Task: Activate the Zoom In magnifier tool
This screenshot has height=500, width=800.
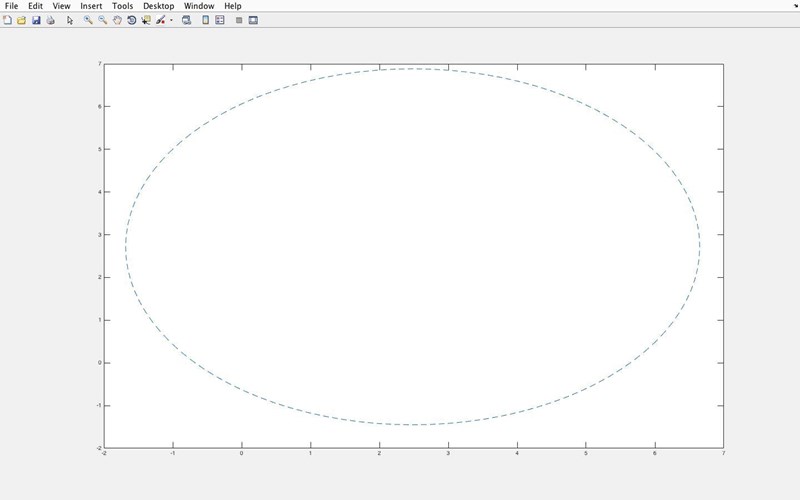Action: point(88,20)
